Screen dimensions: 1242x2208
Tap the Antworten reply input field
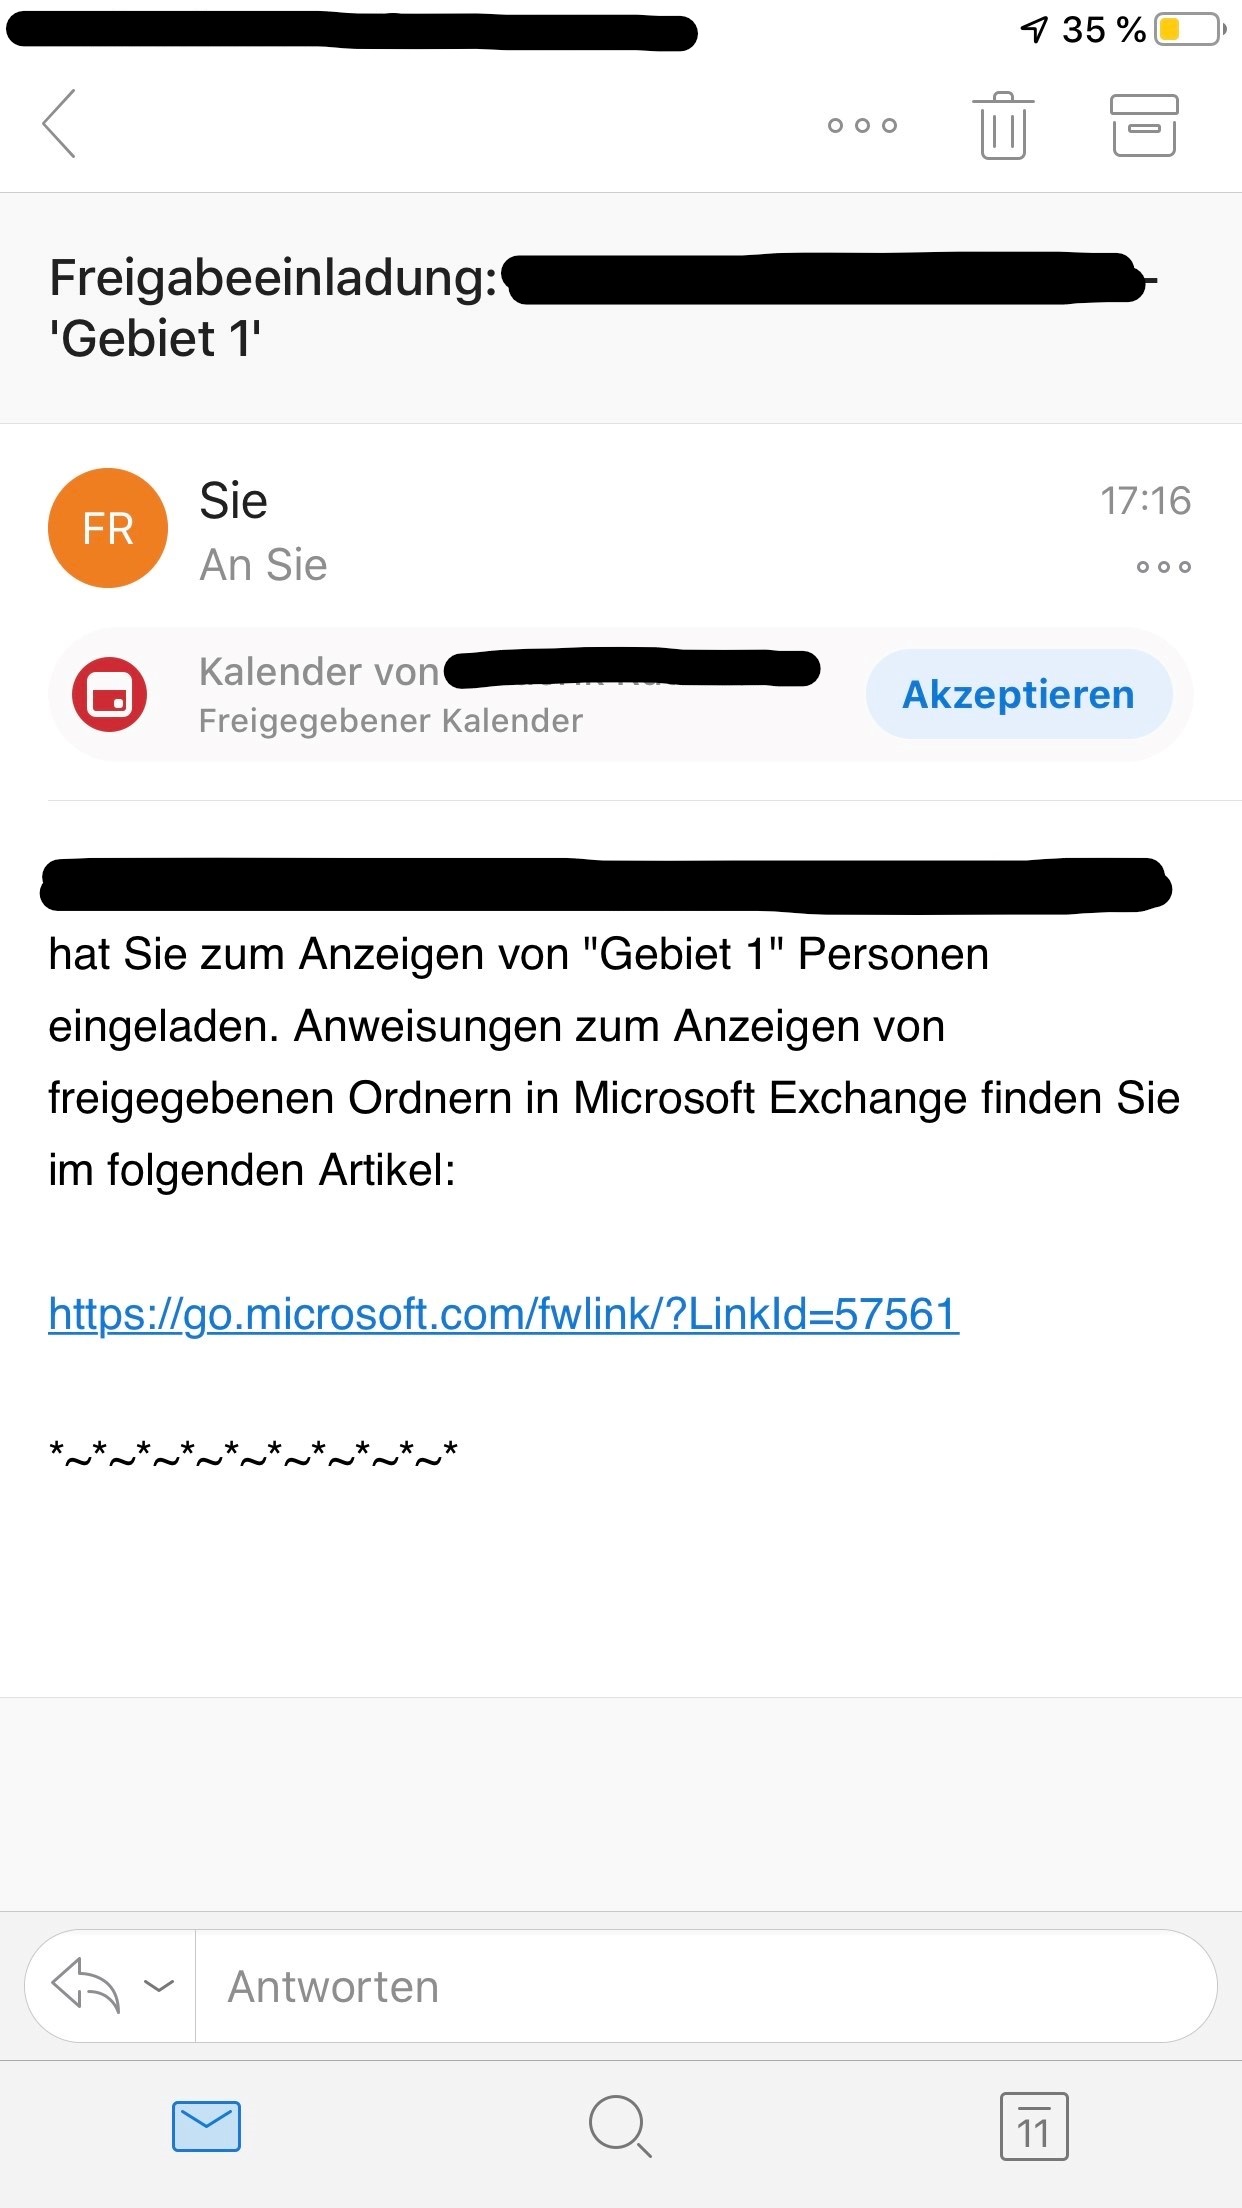705,1986
